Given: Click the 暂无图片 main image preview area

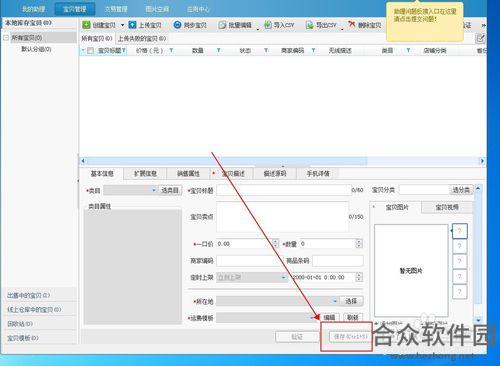Looking at the screenshot, I should [x=411, y=270].
